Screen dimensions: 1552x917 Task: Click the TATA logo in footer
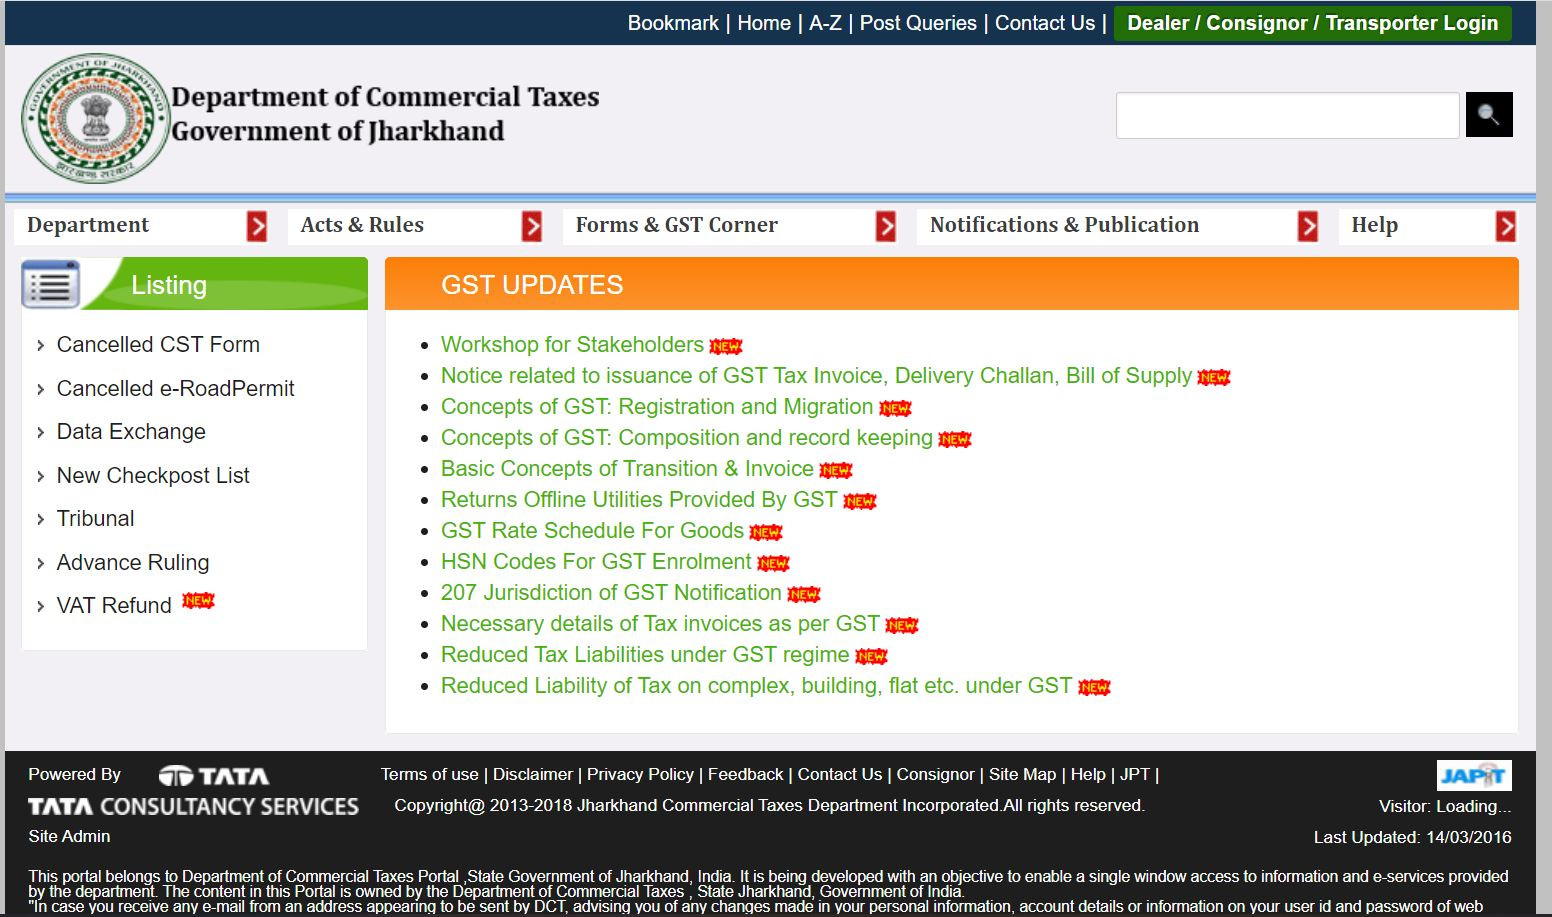[214, 776]
